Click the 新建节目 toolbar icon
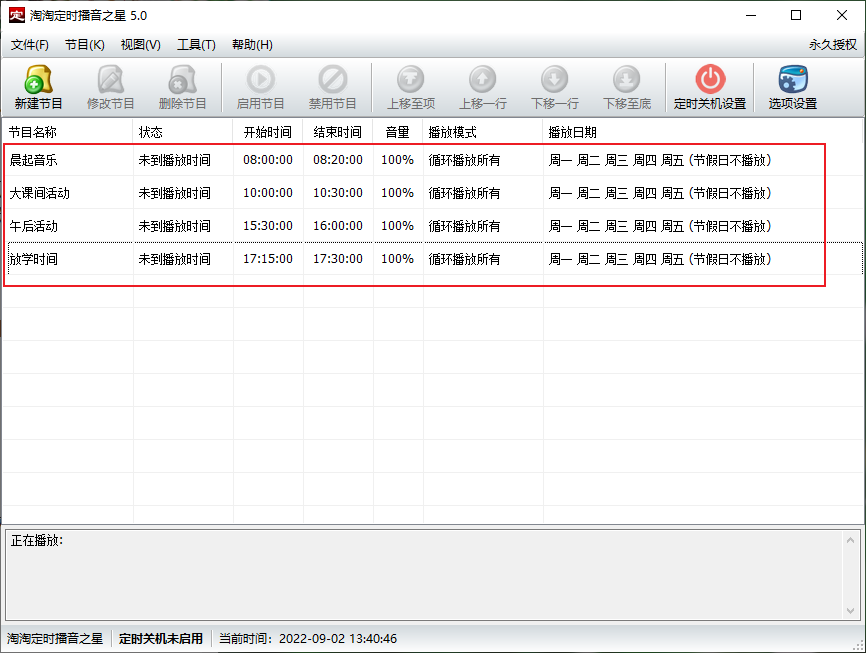The image size is (866, 653). pos(38,80)
